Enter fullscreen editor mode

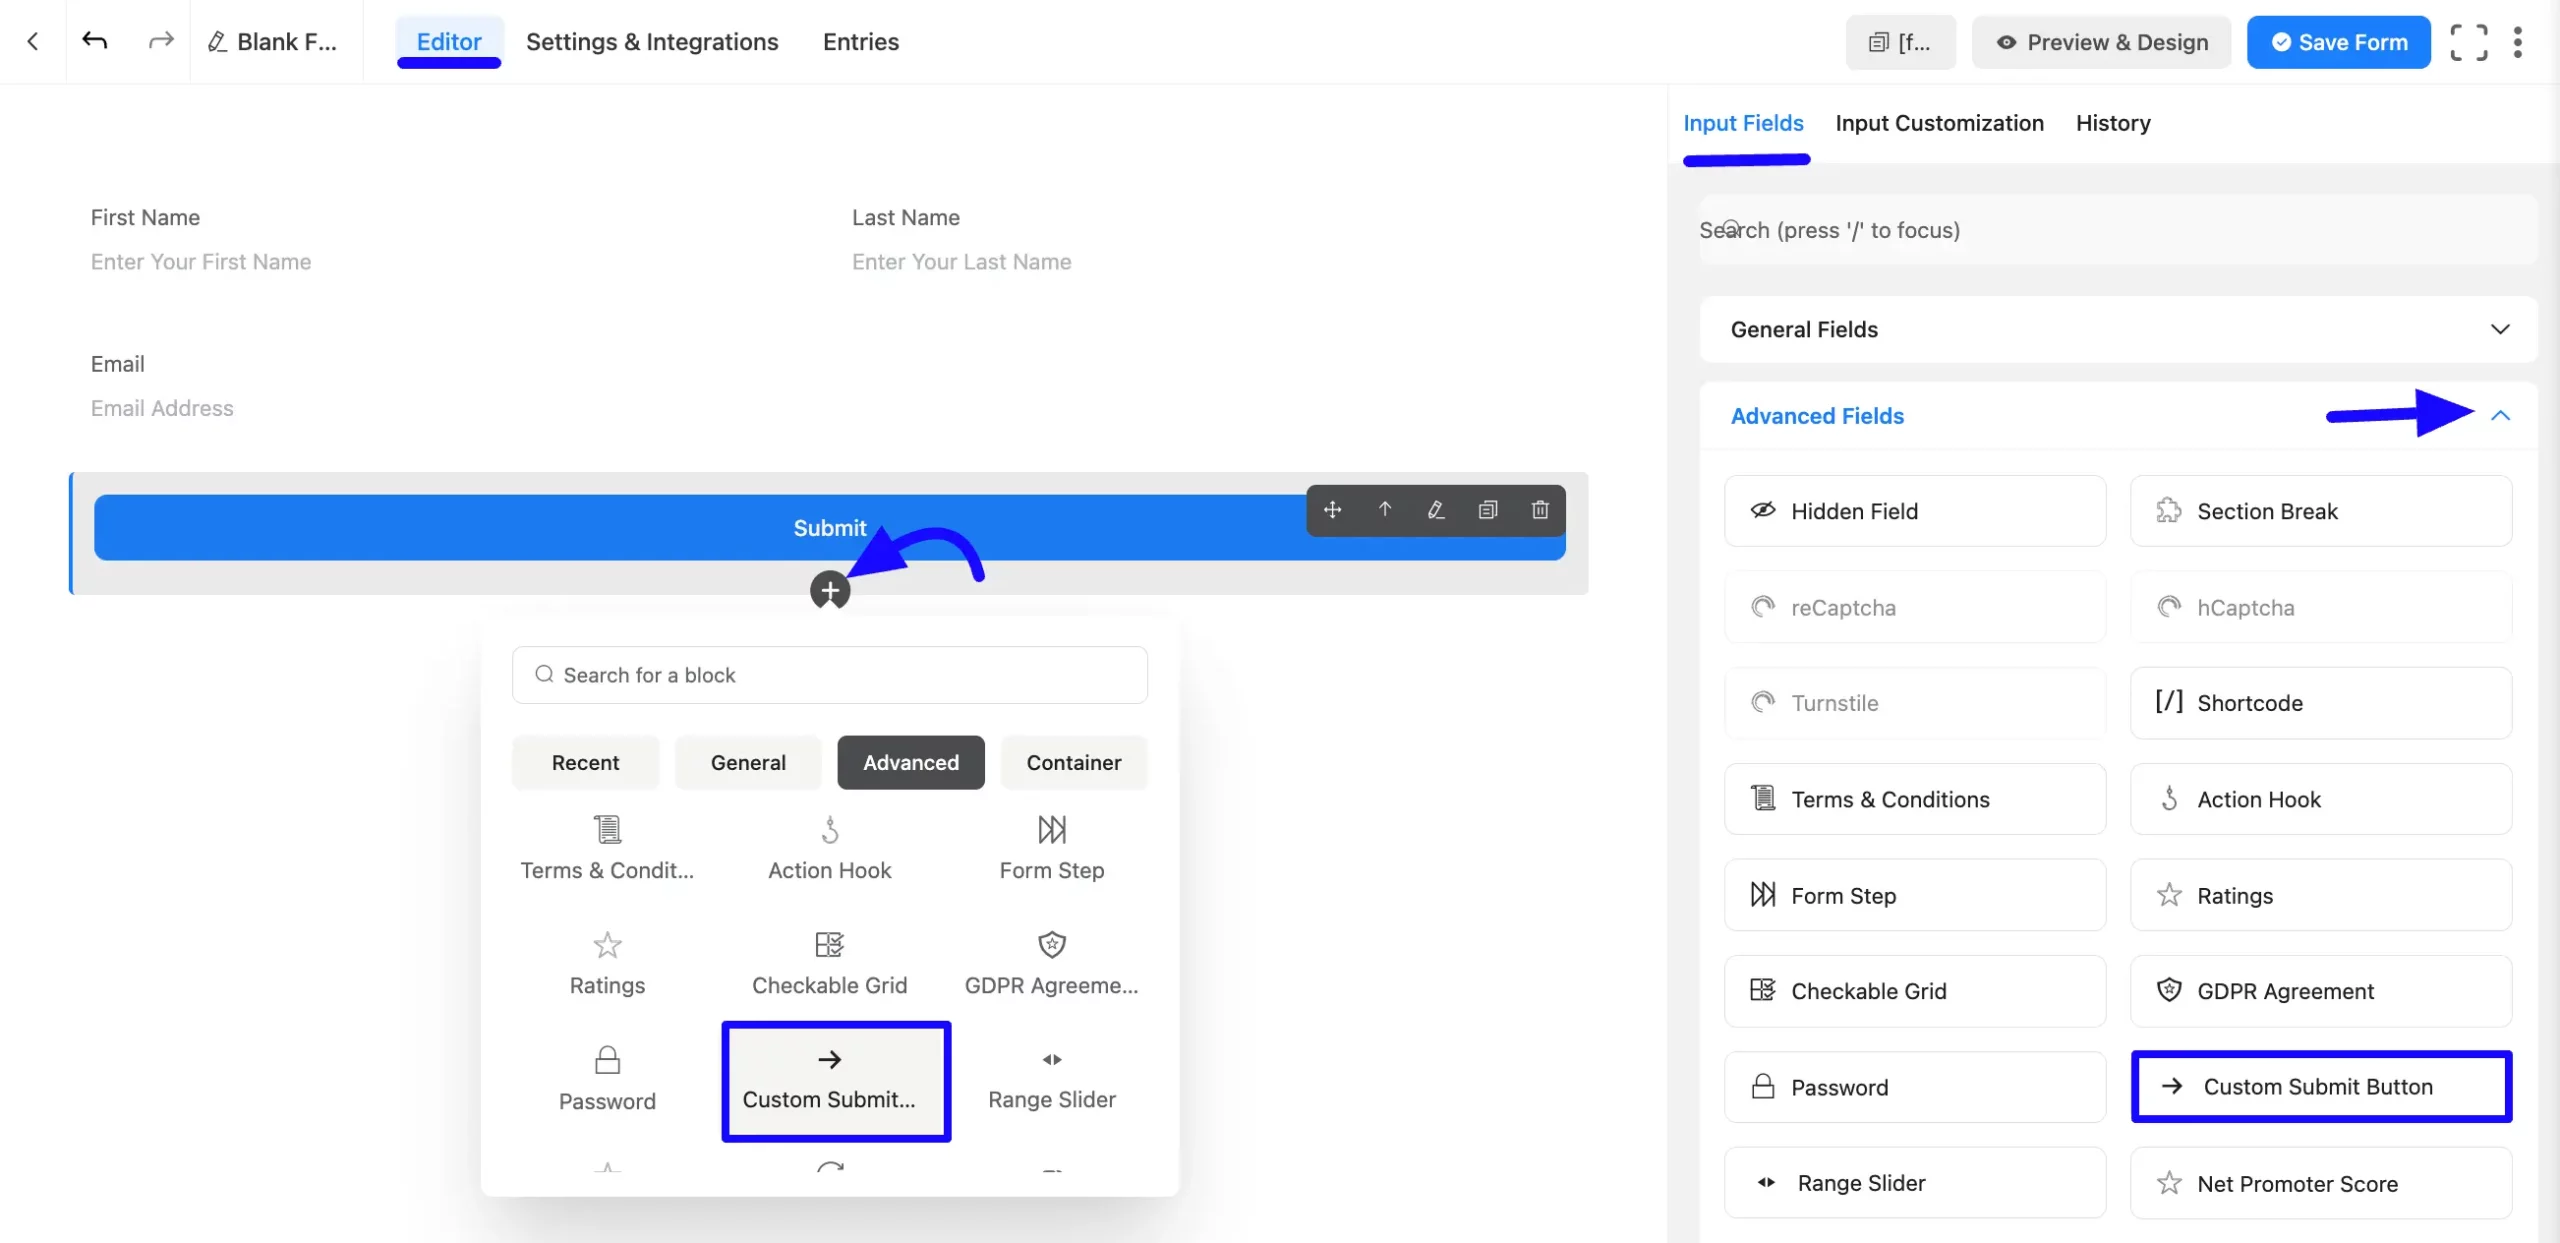(x=2469, y=42)
